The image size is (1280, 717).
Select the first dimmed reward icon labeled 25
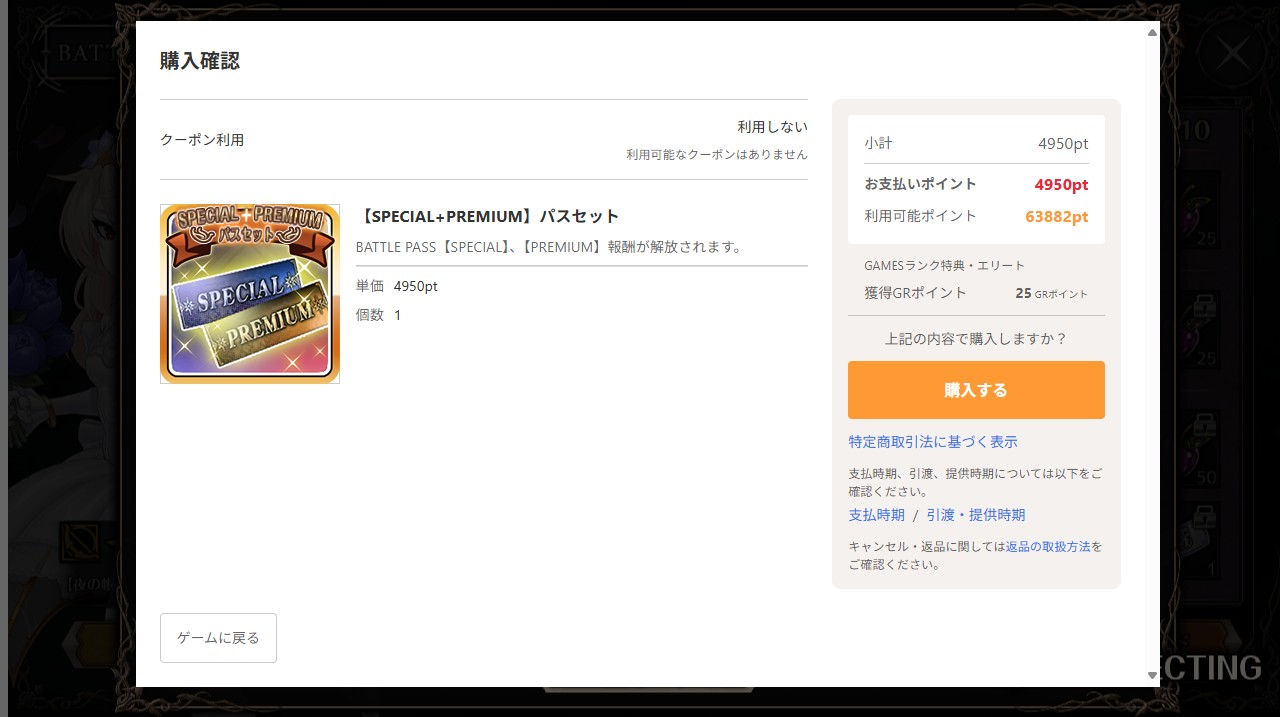click(1197, 212)
